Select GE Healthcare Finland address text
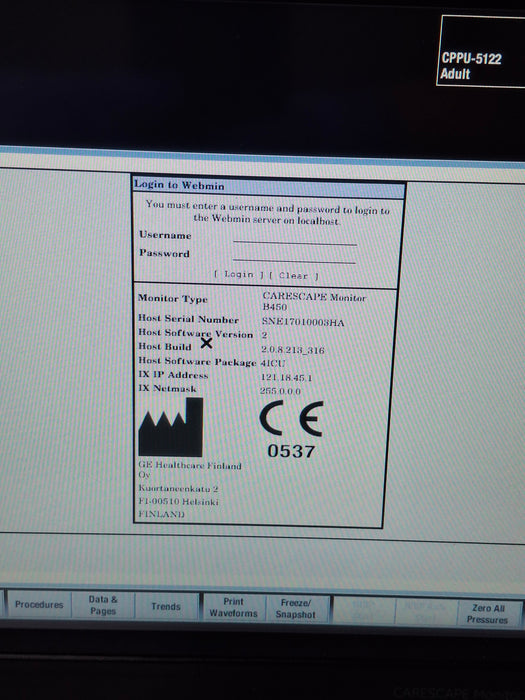The height and width of the screenshot is (700, 525). pyautogui.click(x=190, y=489)
